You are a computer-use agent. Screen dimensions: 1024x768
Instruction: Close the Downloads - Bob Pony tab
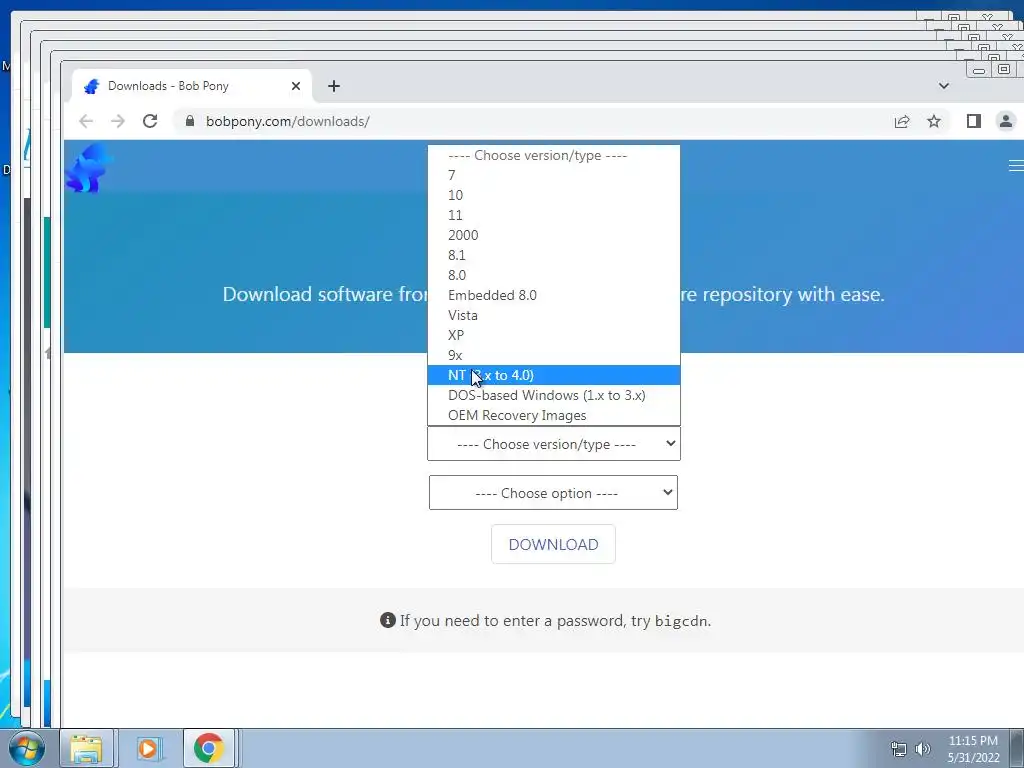point(296,86)
